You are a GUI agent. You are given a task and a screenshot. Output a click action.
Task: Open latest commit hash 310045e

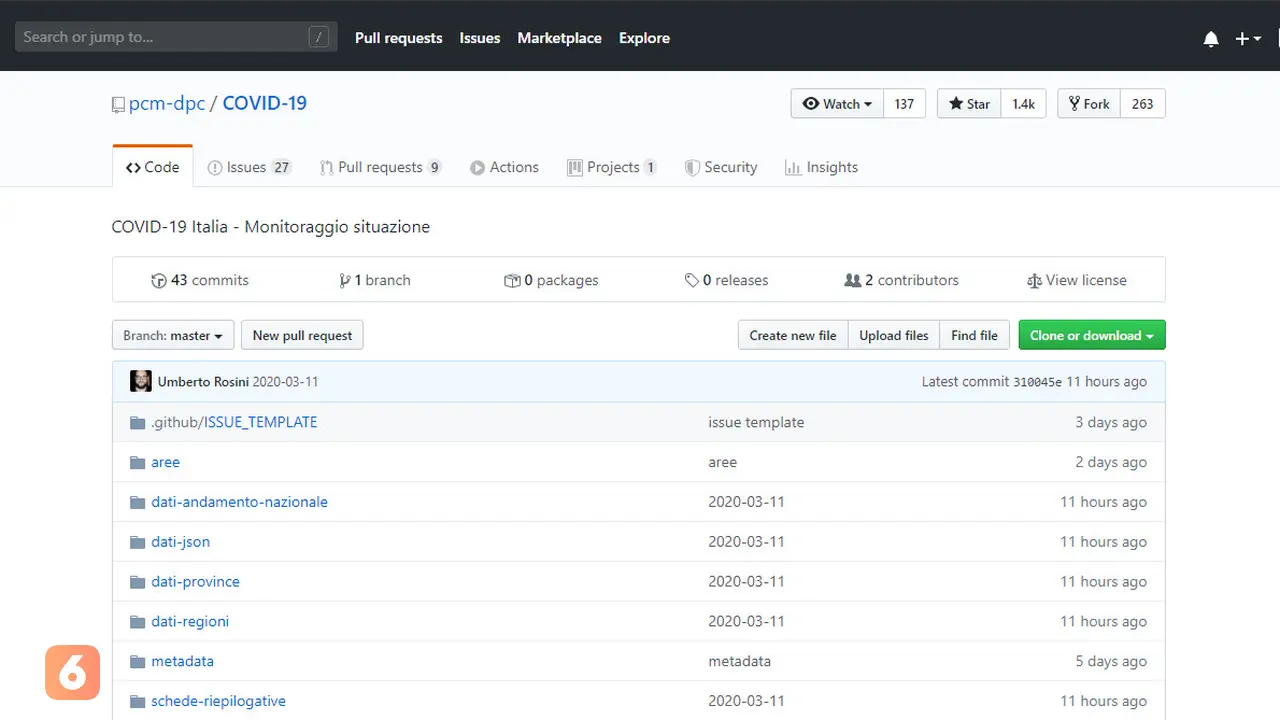click(1037, 382)
